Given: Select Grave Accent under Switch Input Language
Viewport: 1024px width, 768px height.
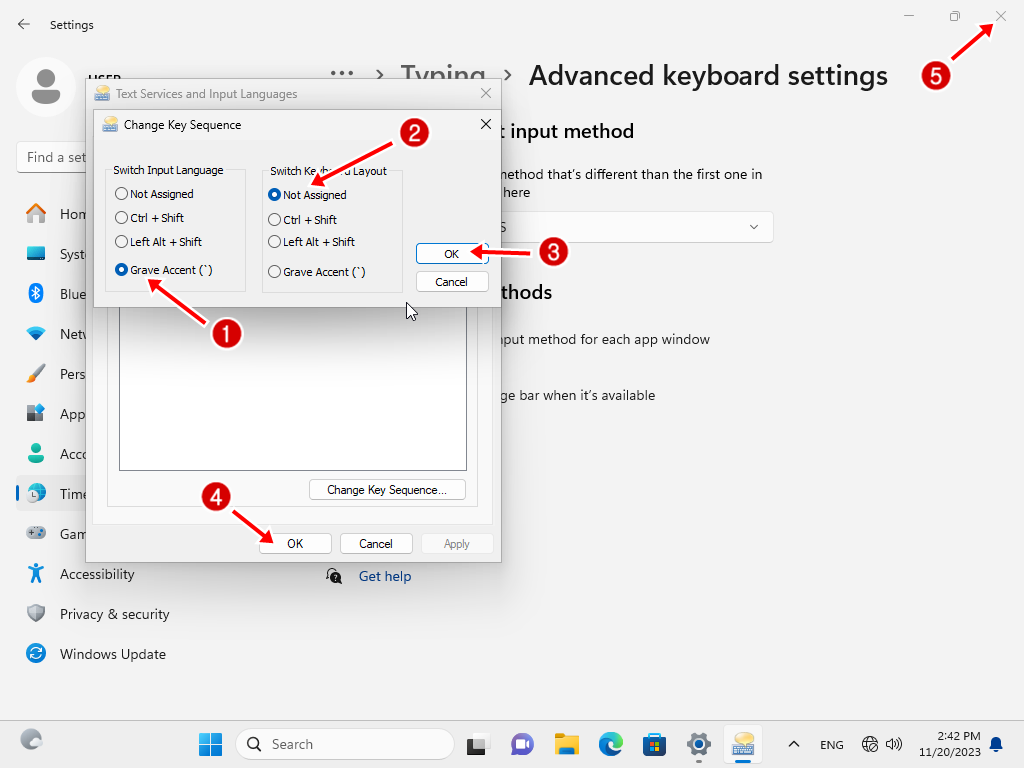Looking at the screenshot, I should click(122, 270).
